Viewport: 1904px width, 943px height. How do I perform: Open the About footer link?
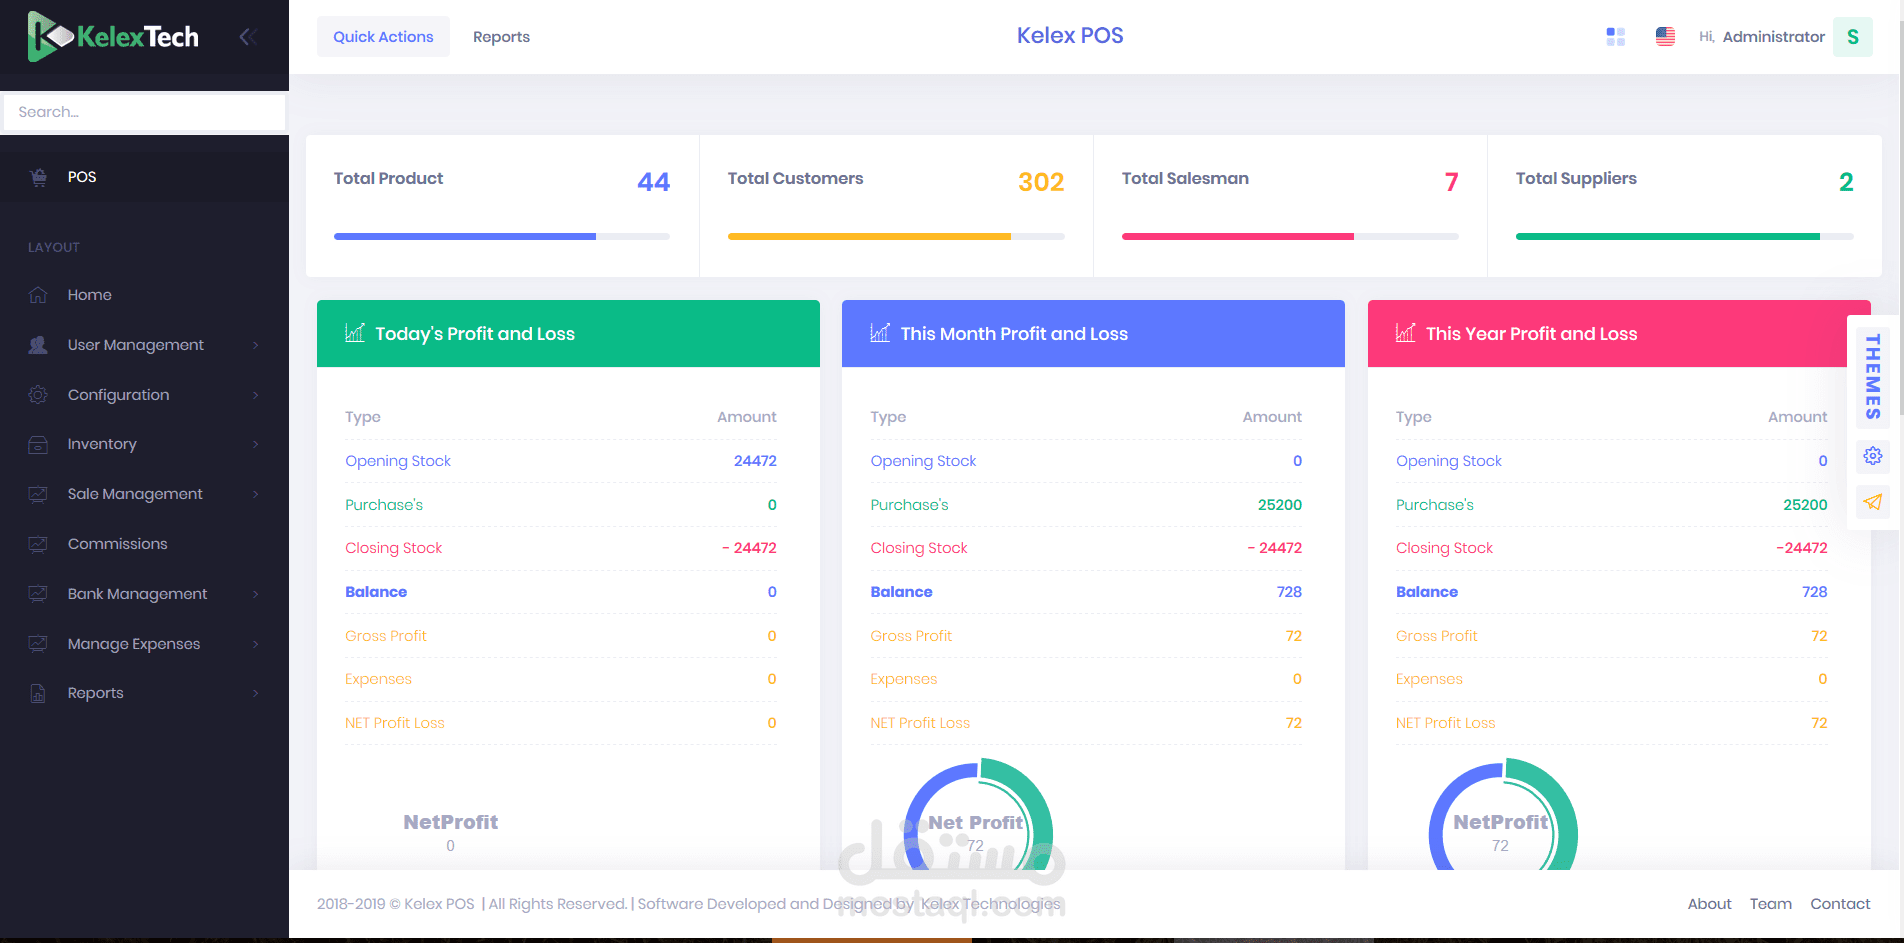(1709, 904)
